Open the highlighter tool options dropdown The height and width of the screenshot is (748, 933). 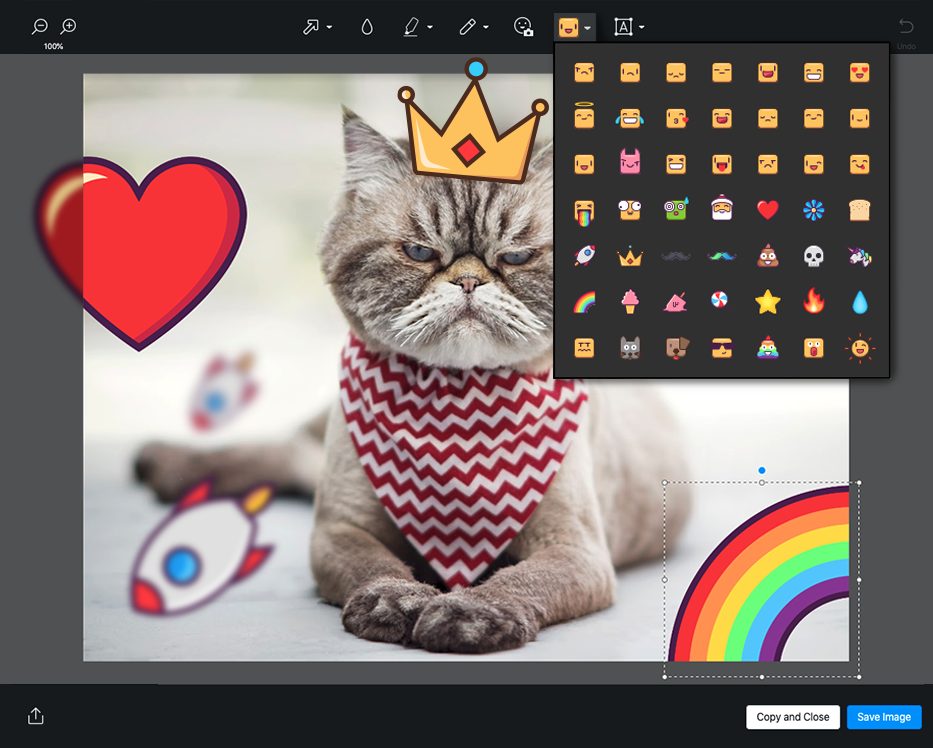[x=429, y=28]
